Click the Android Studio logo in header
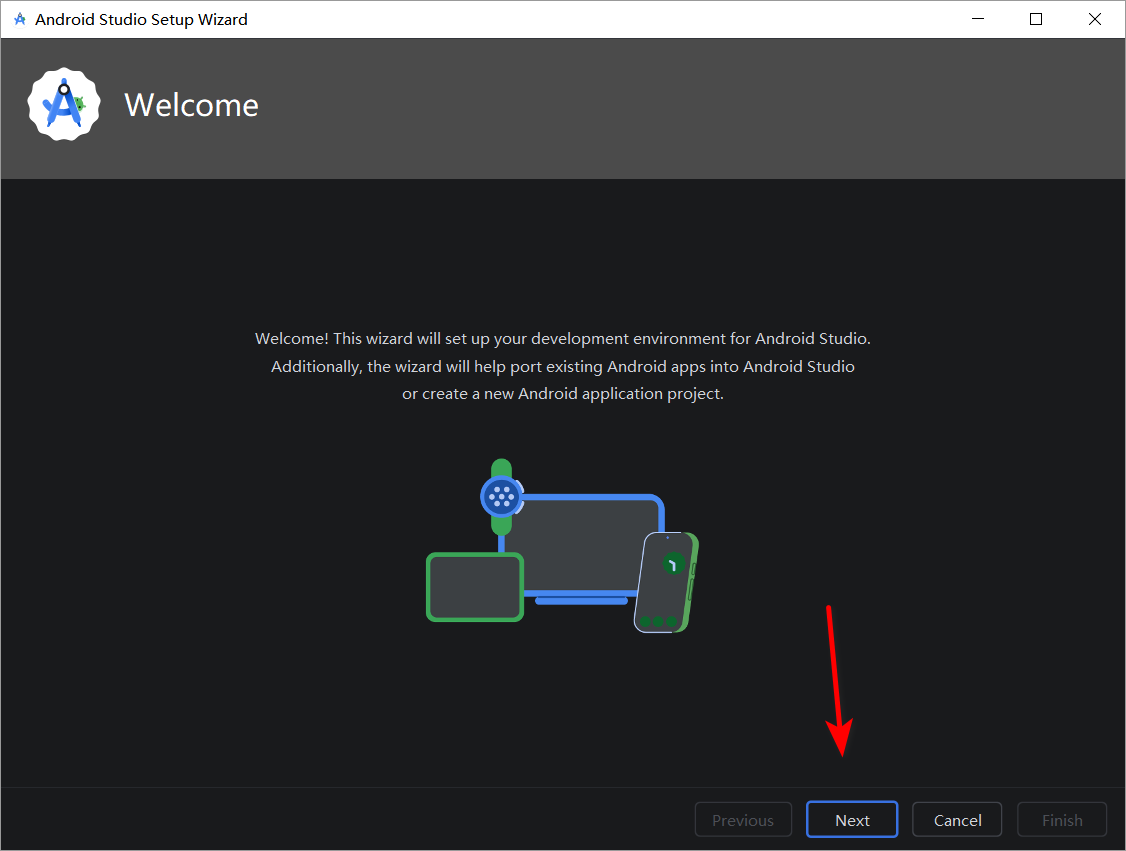The image size is (1126, 851). coord(64,105)
